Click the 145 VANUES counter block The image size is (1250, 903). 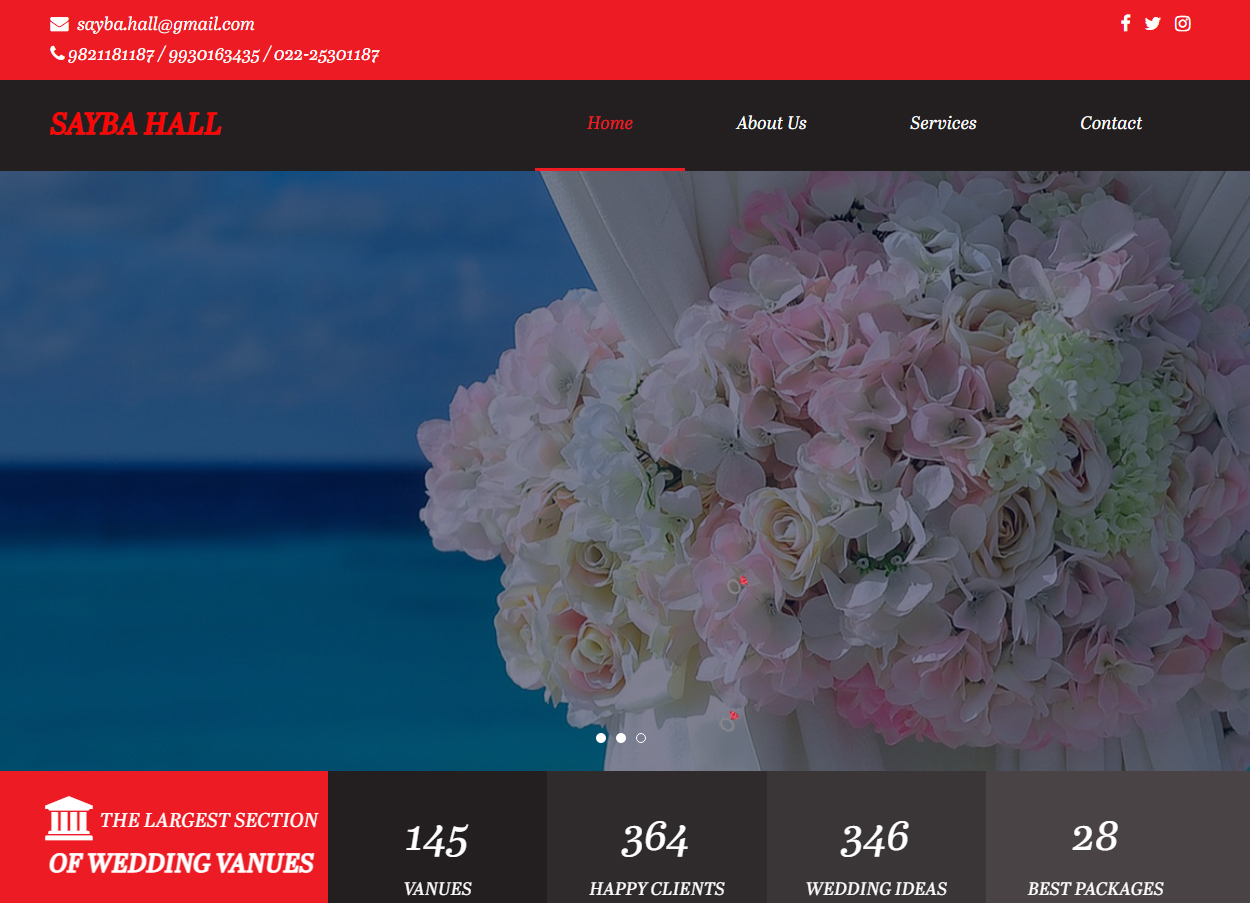[437, 850]
